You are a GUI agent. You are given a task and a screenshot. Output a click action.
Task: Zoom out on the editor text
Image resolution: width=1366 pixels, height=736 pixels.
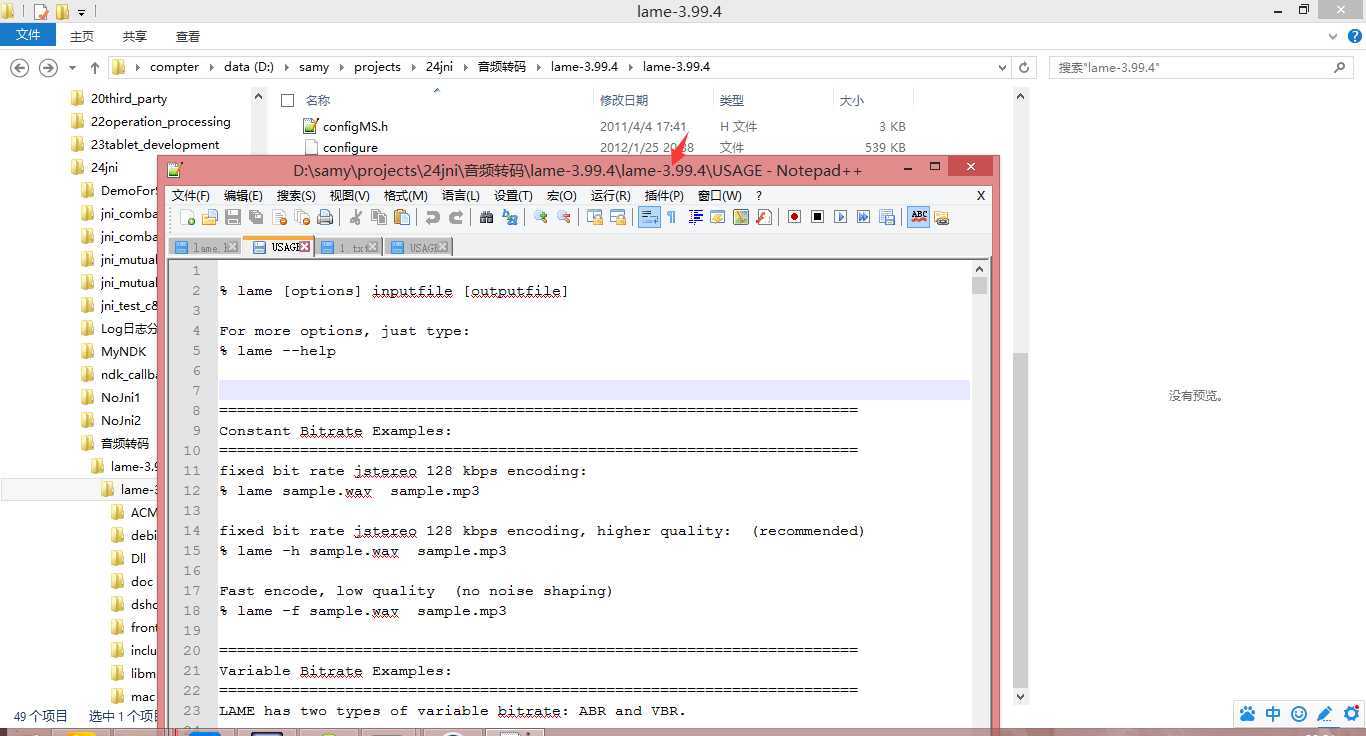pyautogui.click(x=564, y=217)
